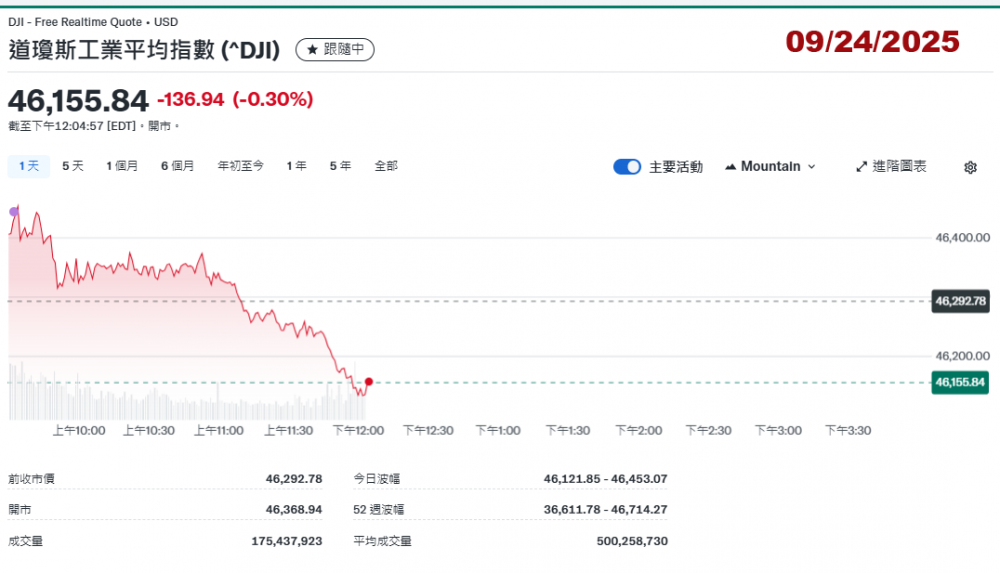The image size is (1000, 573).
Task: Click the 52 週波幅 range value
Action: point(605,510)
